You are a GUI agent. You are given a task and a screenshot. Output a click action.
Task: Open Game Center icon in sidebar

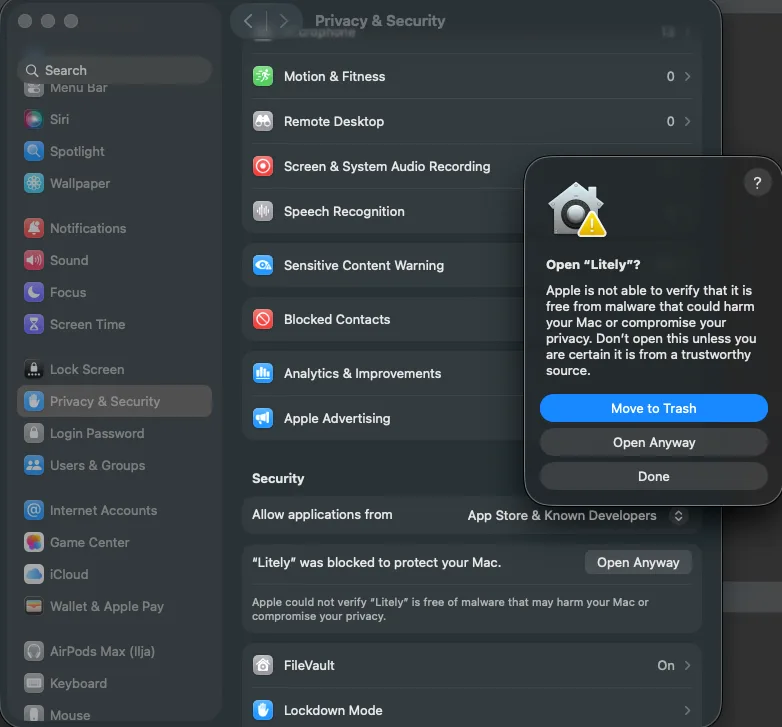[x=33, y=542]
